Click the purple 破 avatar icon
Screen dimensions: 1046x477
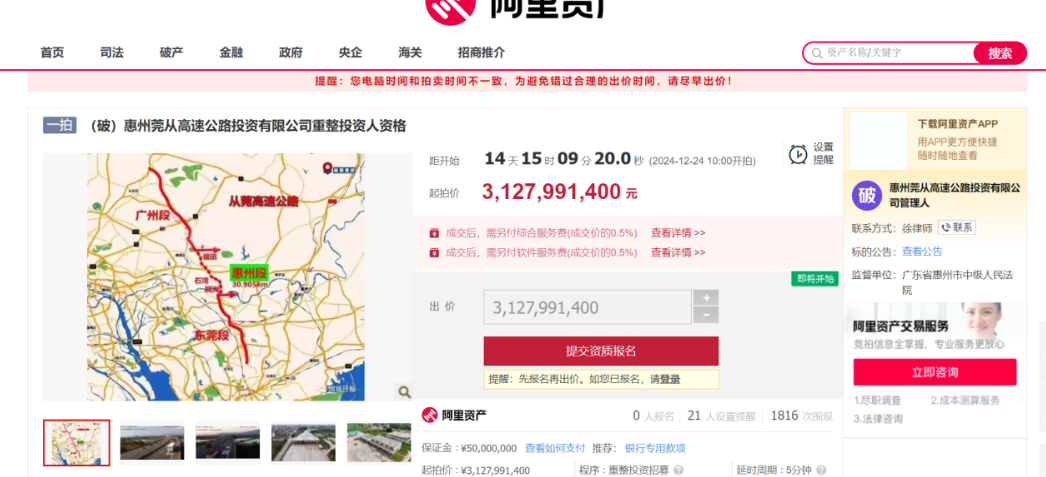pyautogui.click(x=867, y=196)
